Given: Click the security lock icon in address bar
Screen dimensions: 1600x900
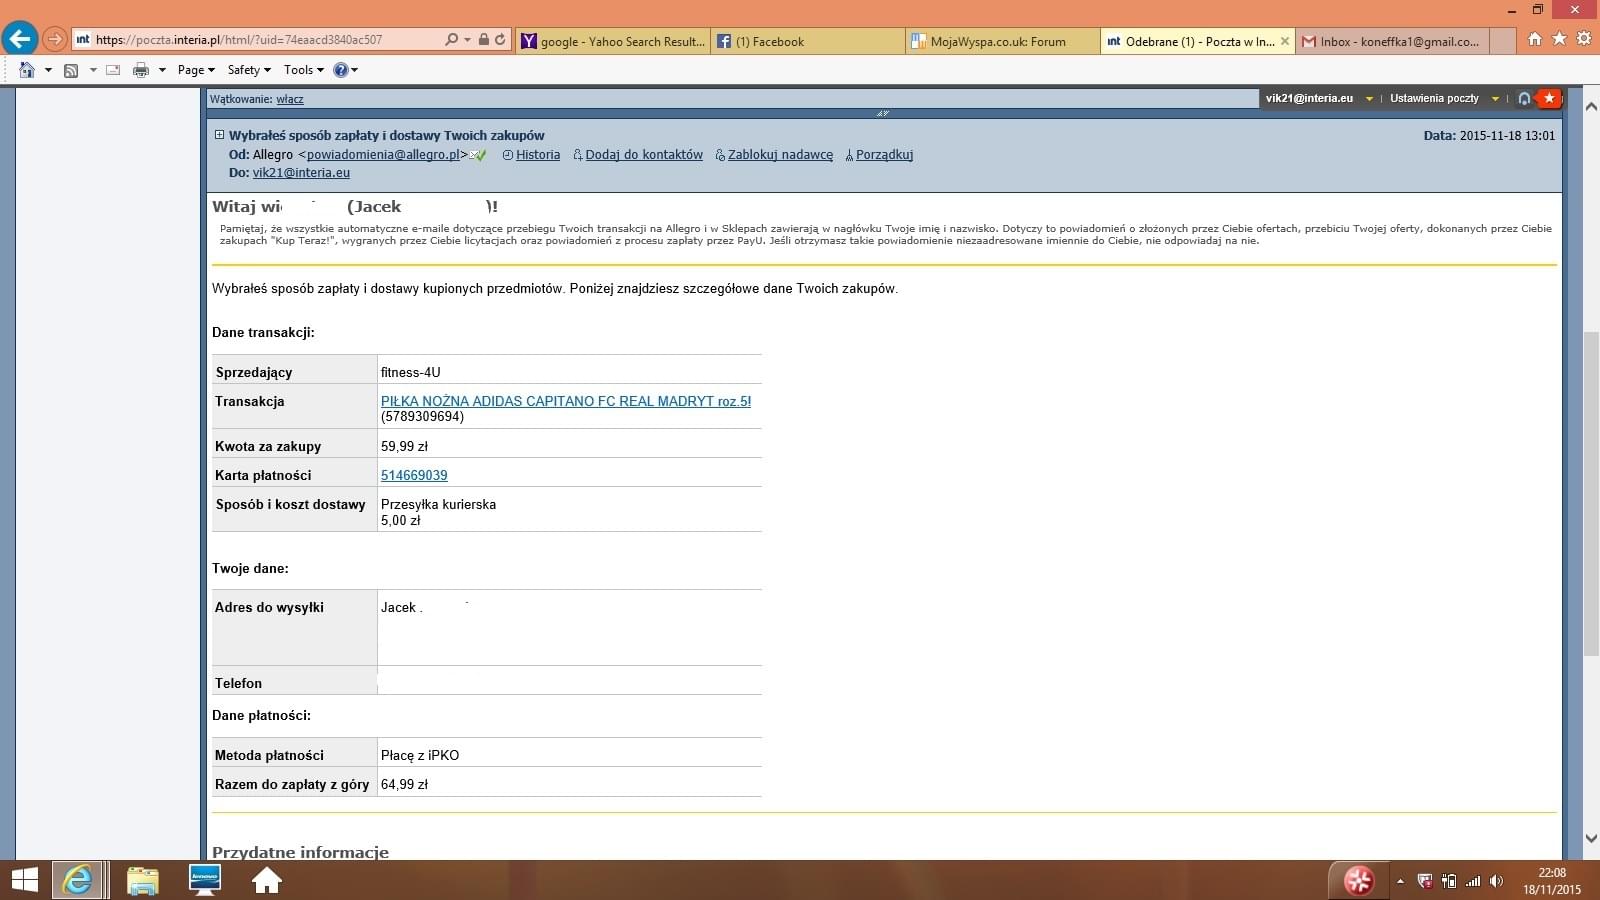Looking at the screenshot, I should 484,40.
